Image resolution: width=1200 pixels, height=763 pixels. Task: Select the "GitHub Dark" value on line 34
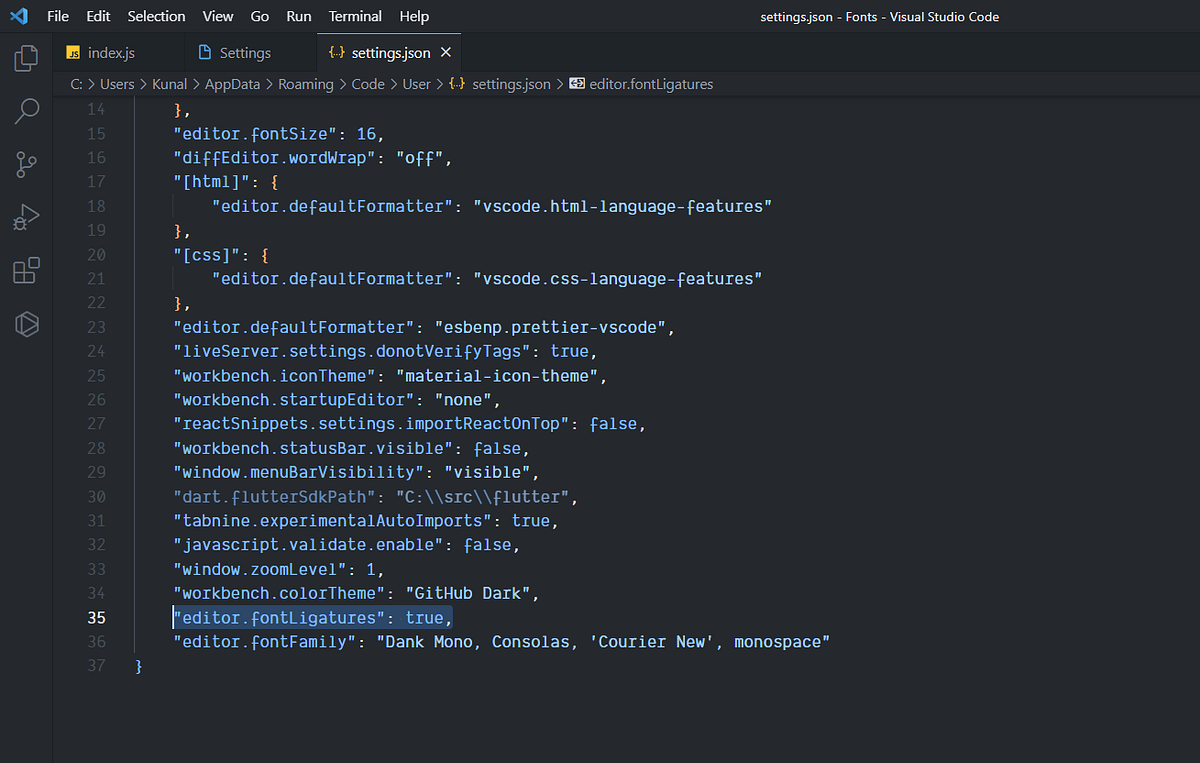[469, 593]
